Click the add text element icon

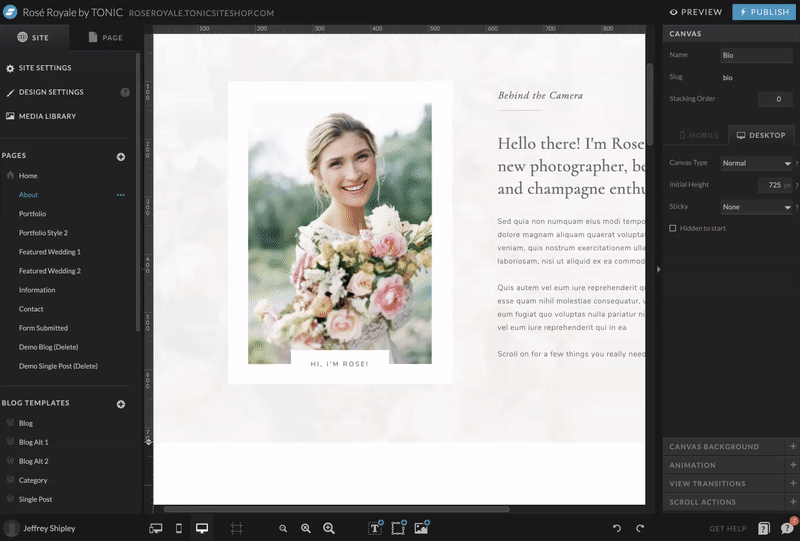coord(376,528)
